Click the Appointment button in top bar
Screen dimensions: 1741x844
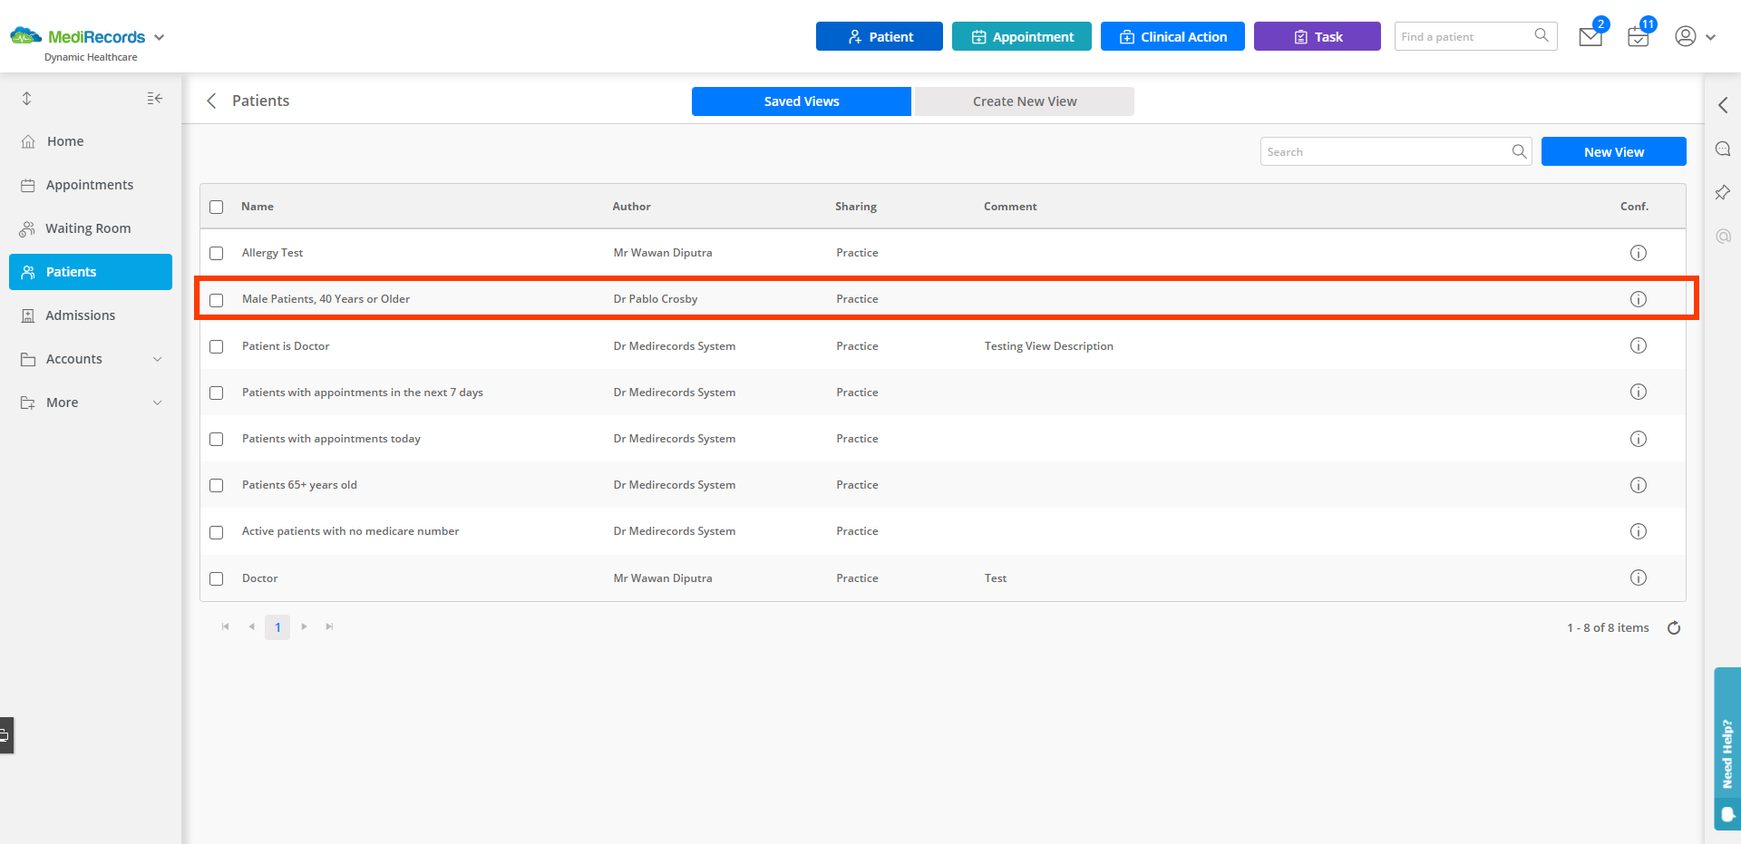(1021, 36)
